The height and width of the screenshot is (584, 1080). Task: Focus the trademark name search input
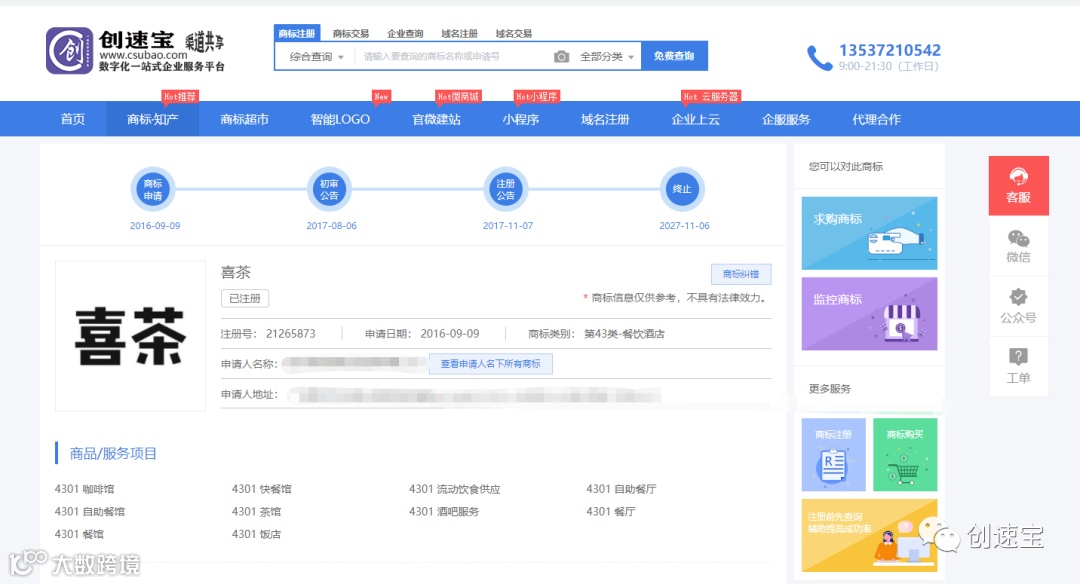click(454, 56)
